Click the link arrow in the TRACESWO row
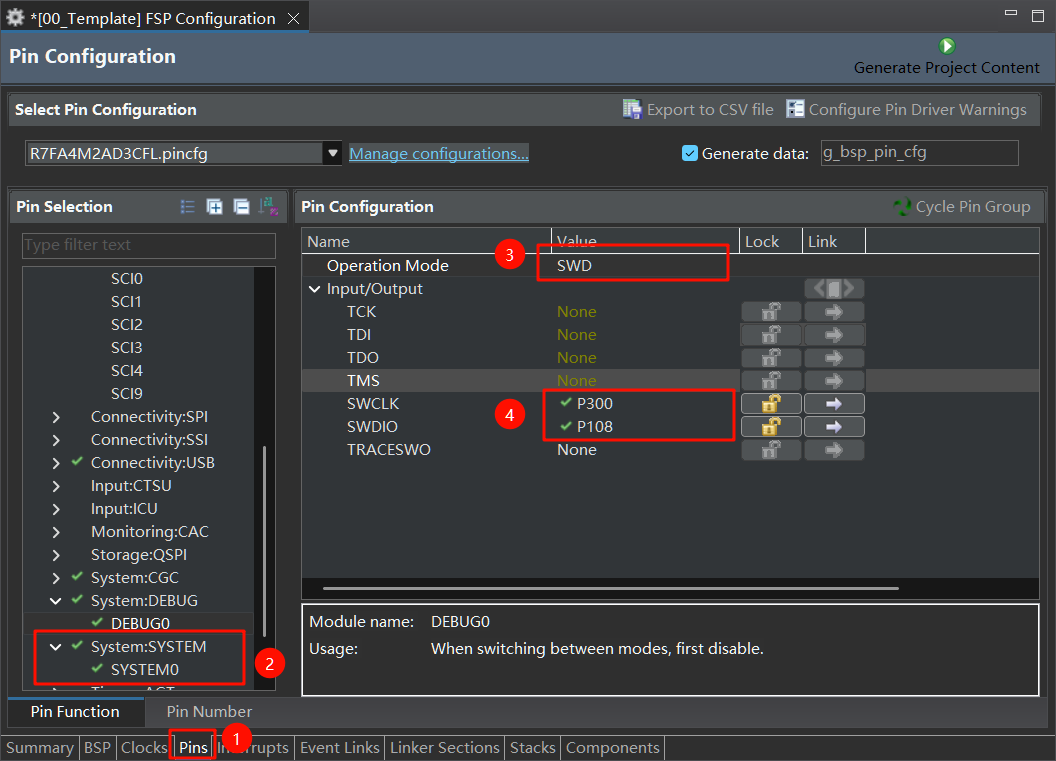 pos(834,449)
